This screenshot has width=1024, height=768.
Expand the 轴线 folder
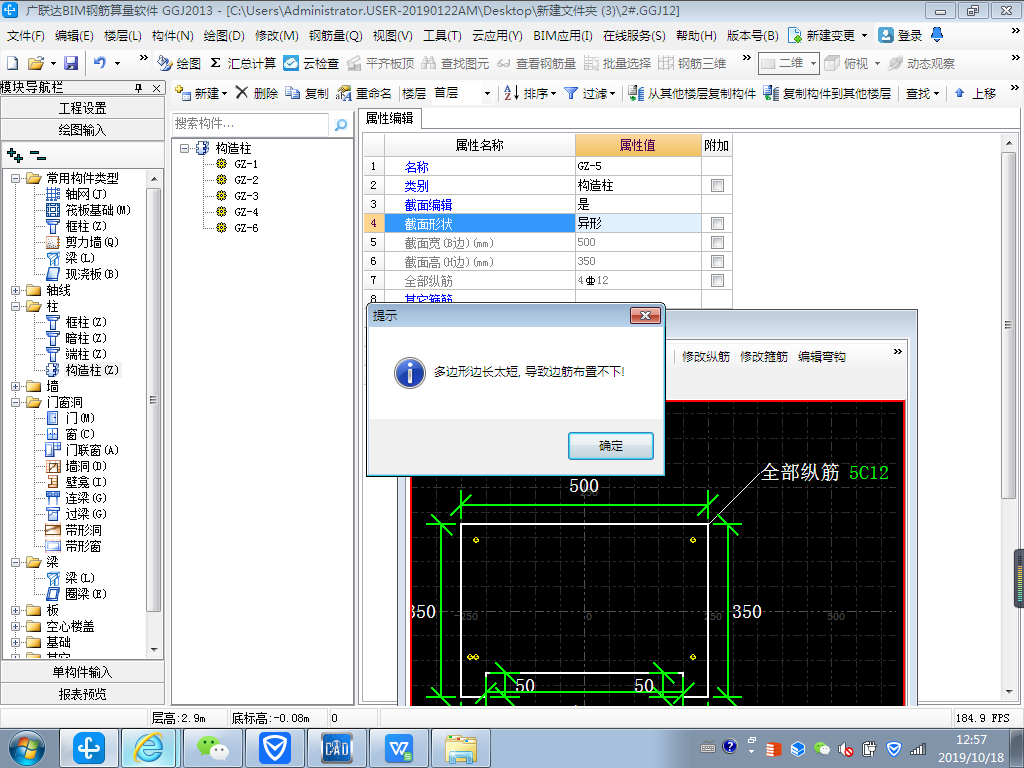pos(16,290)
